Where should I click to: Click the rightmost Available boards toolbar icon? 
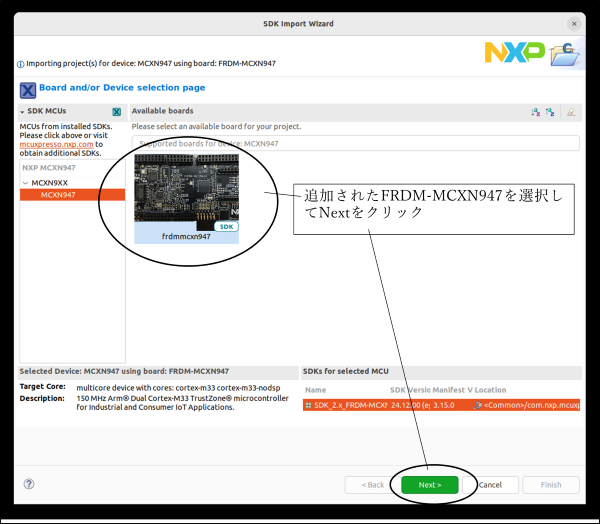point(571,112)
